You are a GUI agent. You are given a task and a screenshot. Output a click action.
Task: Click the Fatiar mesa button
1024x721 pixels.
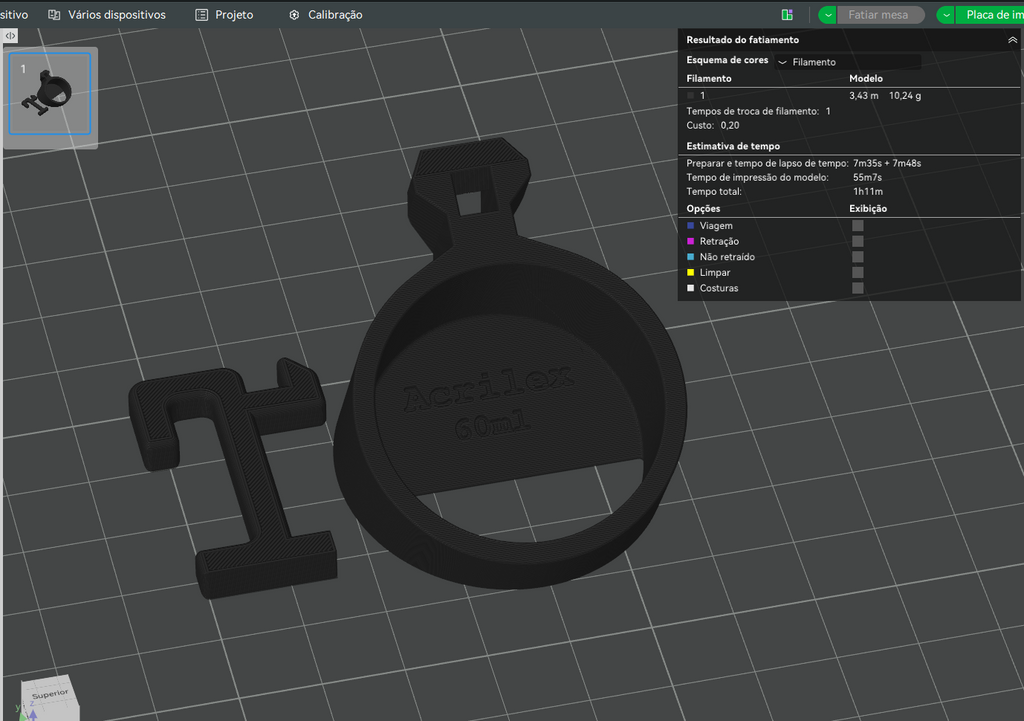click(878, 14)
